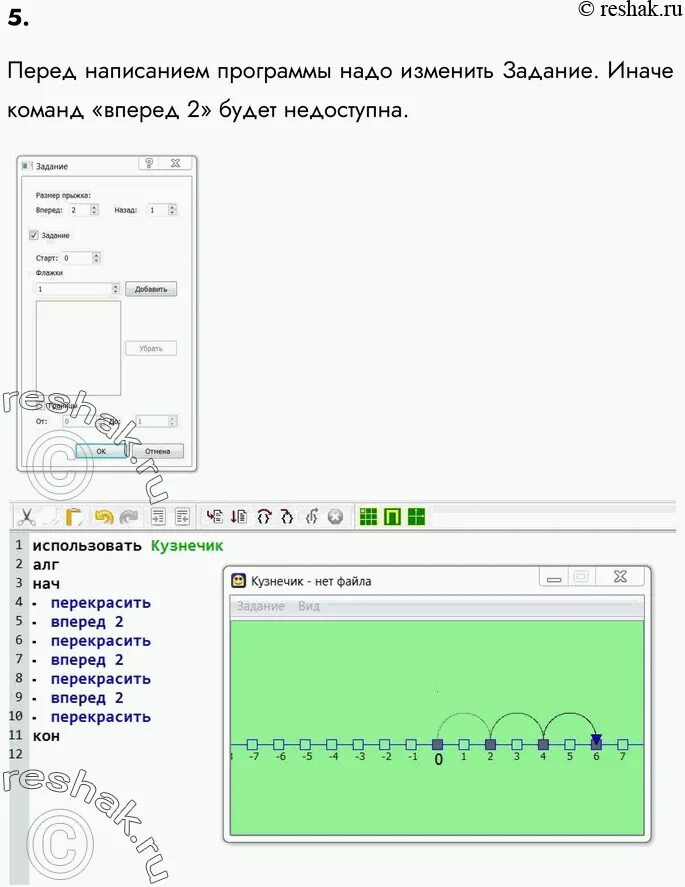685x887 pixels.
Task: Click the question mark help button in the Задание dialog
Action: coord(149,163)
